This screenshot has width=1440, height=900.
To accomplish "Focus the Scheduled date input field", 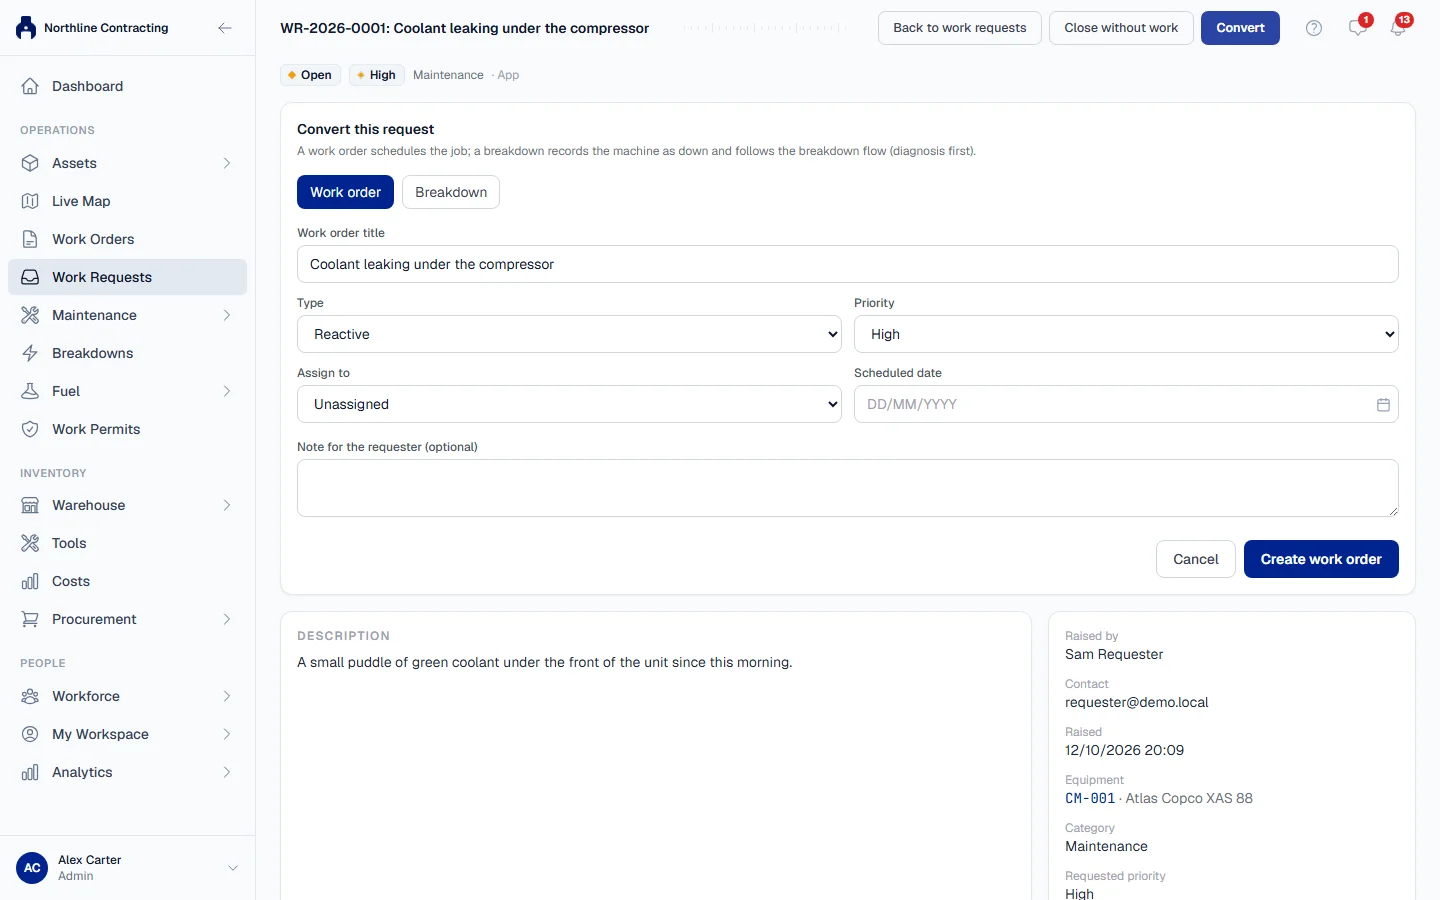I will tap(1126, 404).
